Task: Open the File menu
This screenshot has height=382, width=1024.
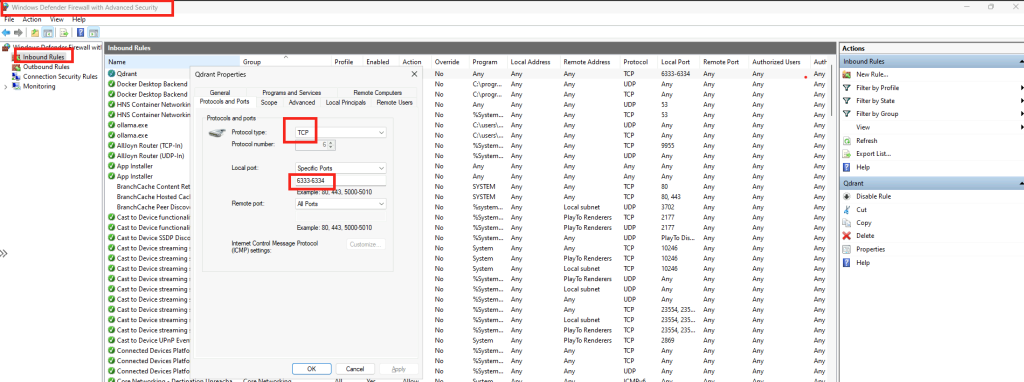Action: 9,20
